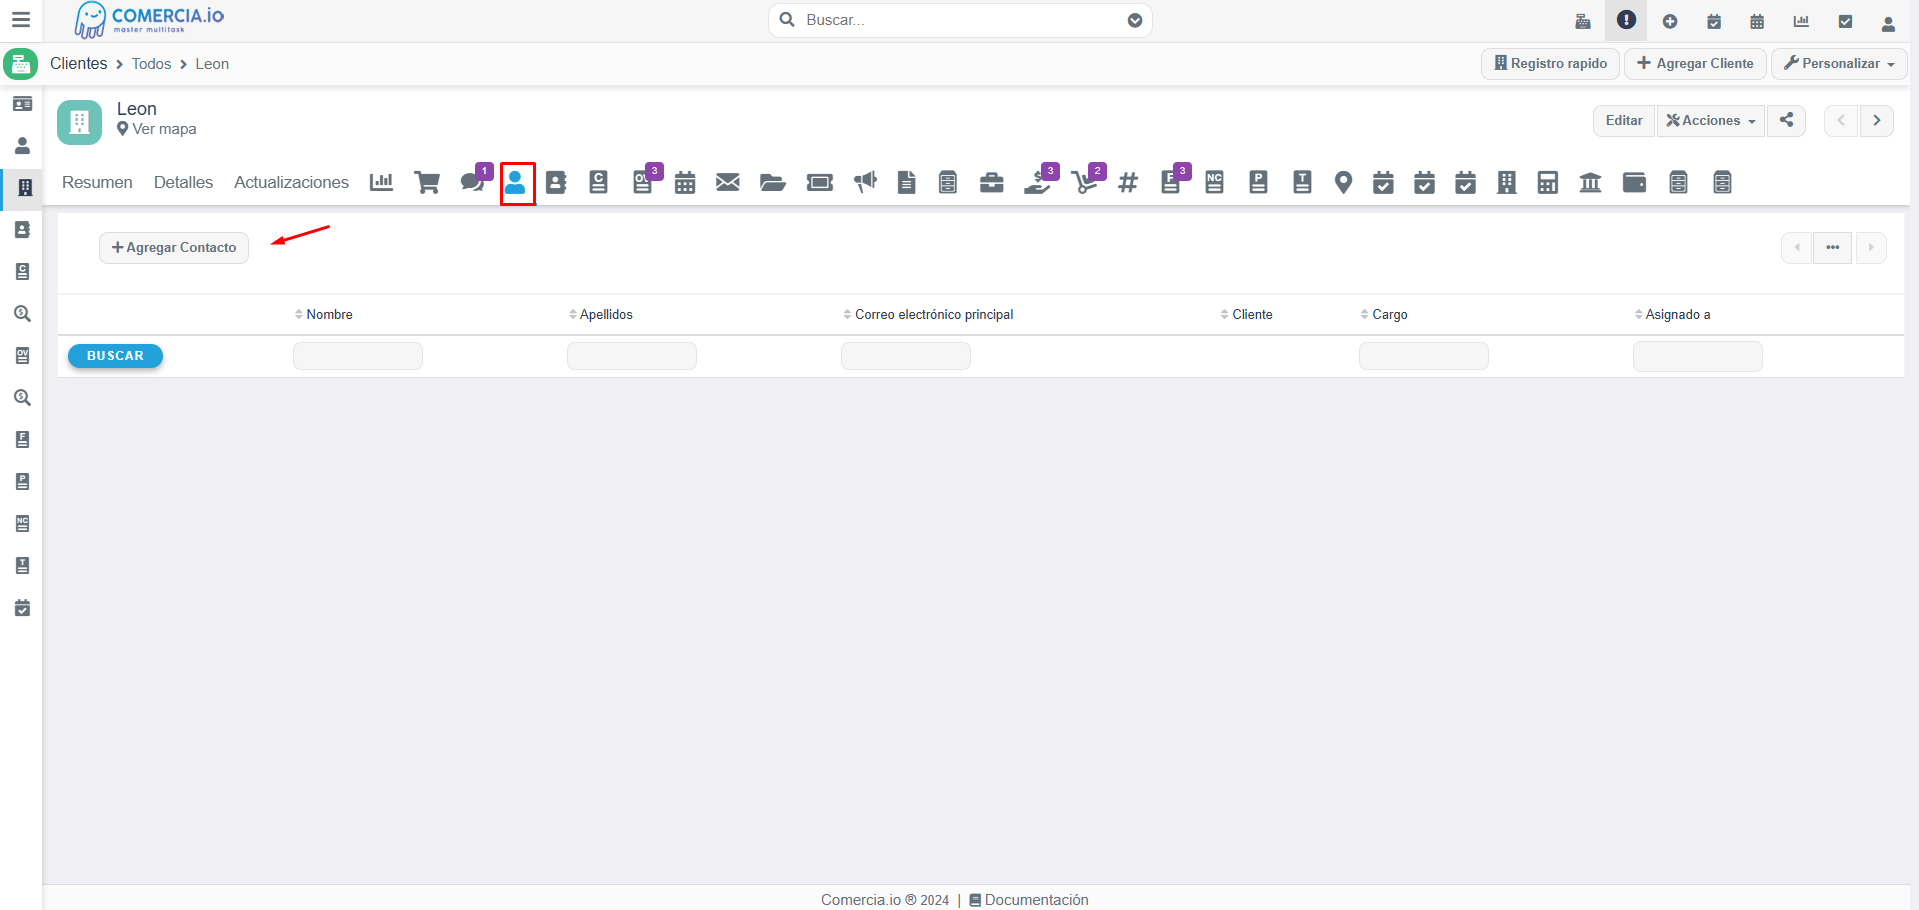Open the hashtag tab icon
Image resolution: width=1919 pixels, height=910 pixels.
1128,182
